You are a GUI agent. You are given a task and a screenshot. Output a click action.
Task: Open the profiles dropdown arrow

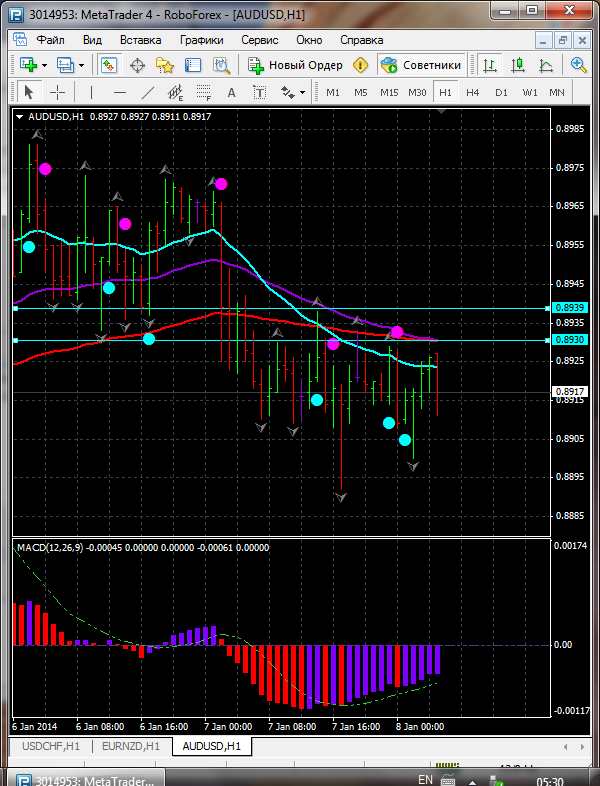pyautogui.click(x=82, y=65)
